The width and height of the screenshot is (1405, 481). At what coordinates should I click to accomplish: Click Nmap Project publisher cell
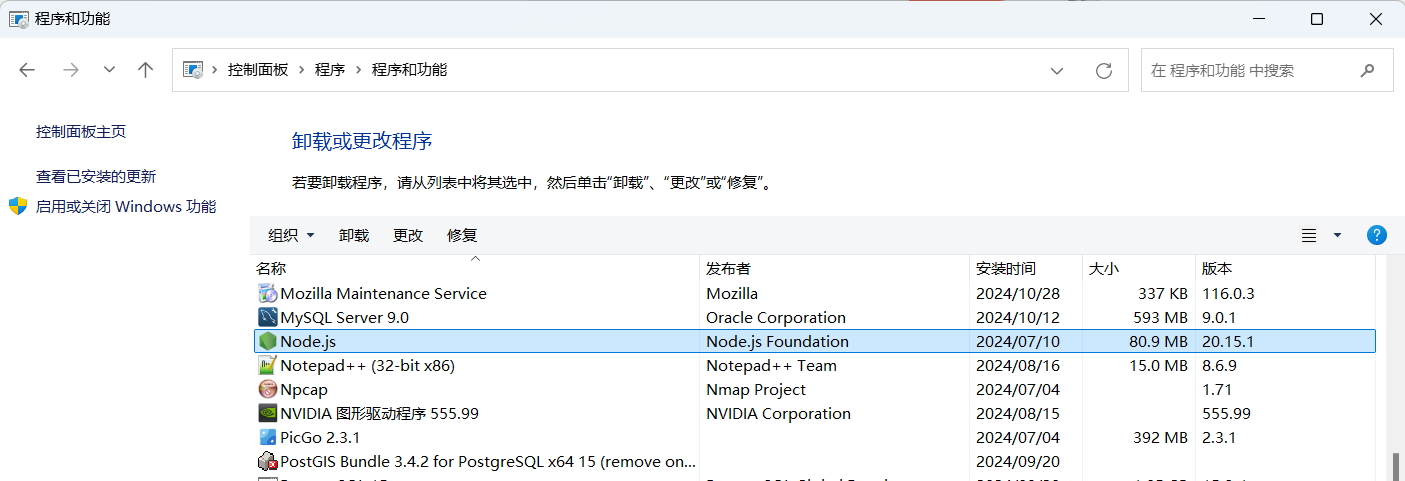(x=756, y=390)
